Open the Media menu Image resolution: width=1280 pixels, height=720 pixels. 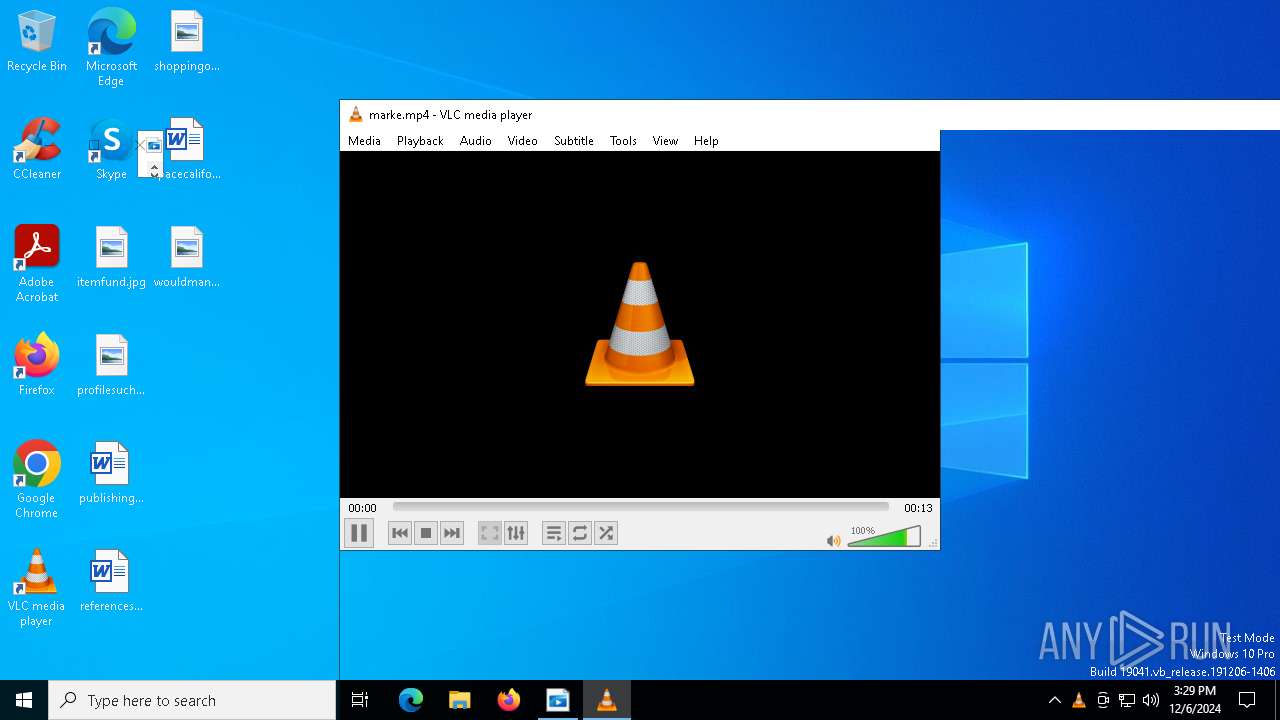pyautogui.click(x=364, y=141)
